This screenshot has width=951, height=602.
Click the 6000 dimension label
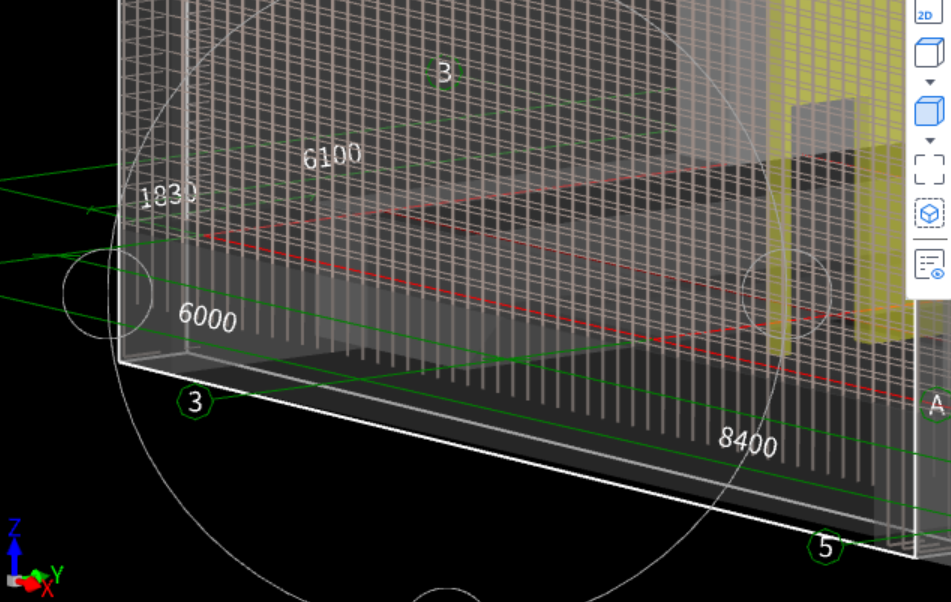207,318
